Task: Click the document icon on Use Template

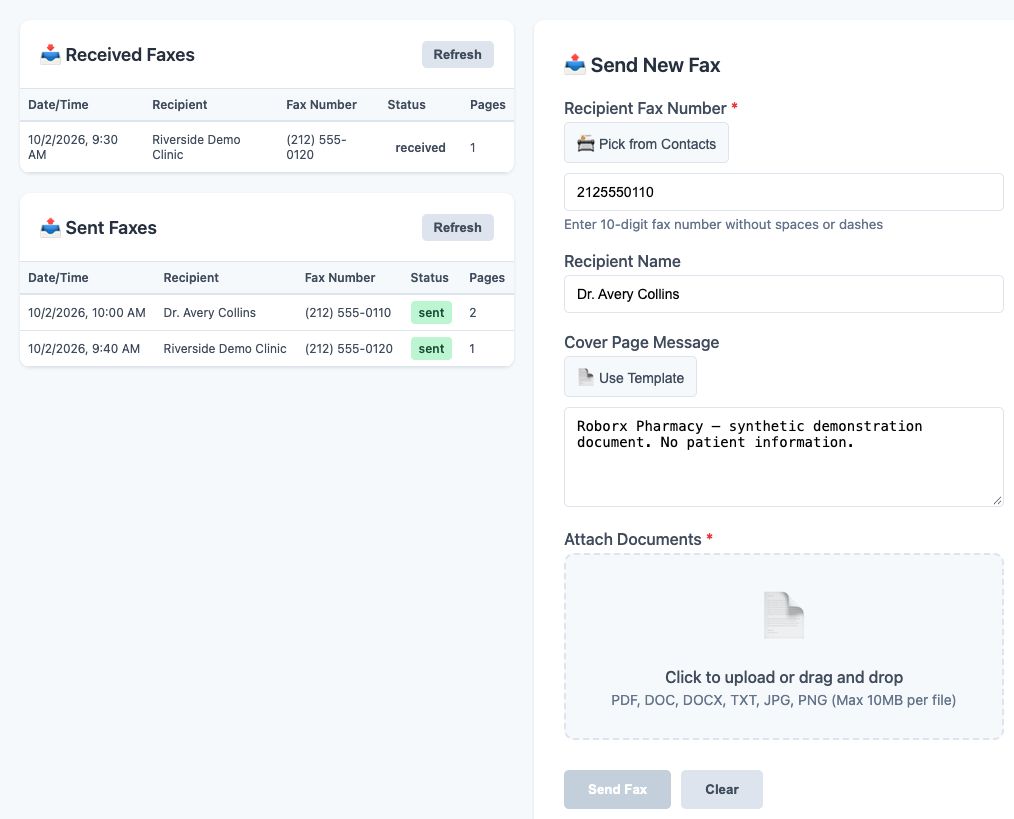Action: click(586, 377)
